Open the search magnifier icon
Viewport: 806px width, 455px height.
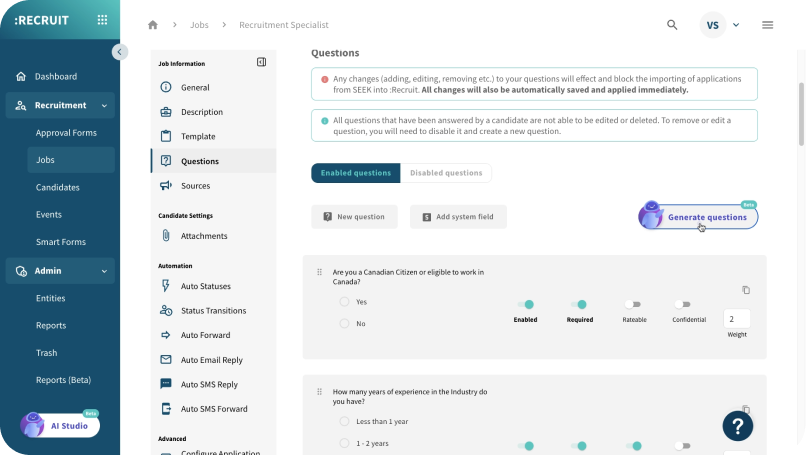coord(672,25)
